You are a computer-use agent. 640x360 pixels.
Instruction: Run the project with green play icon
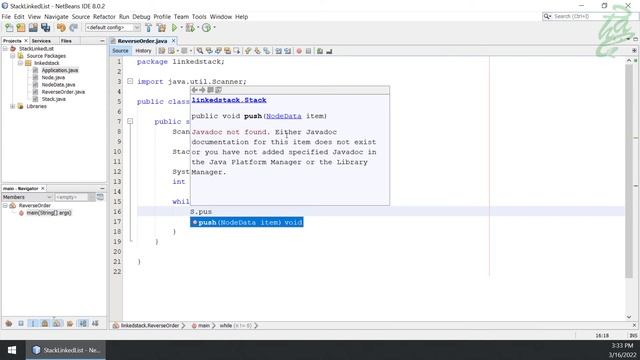click(175, 28)
